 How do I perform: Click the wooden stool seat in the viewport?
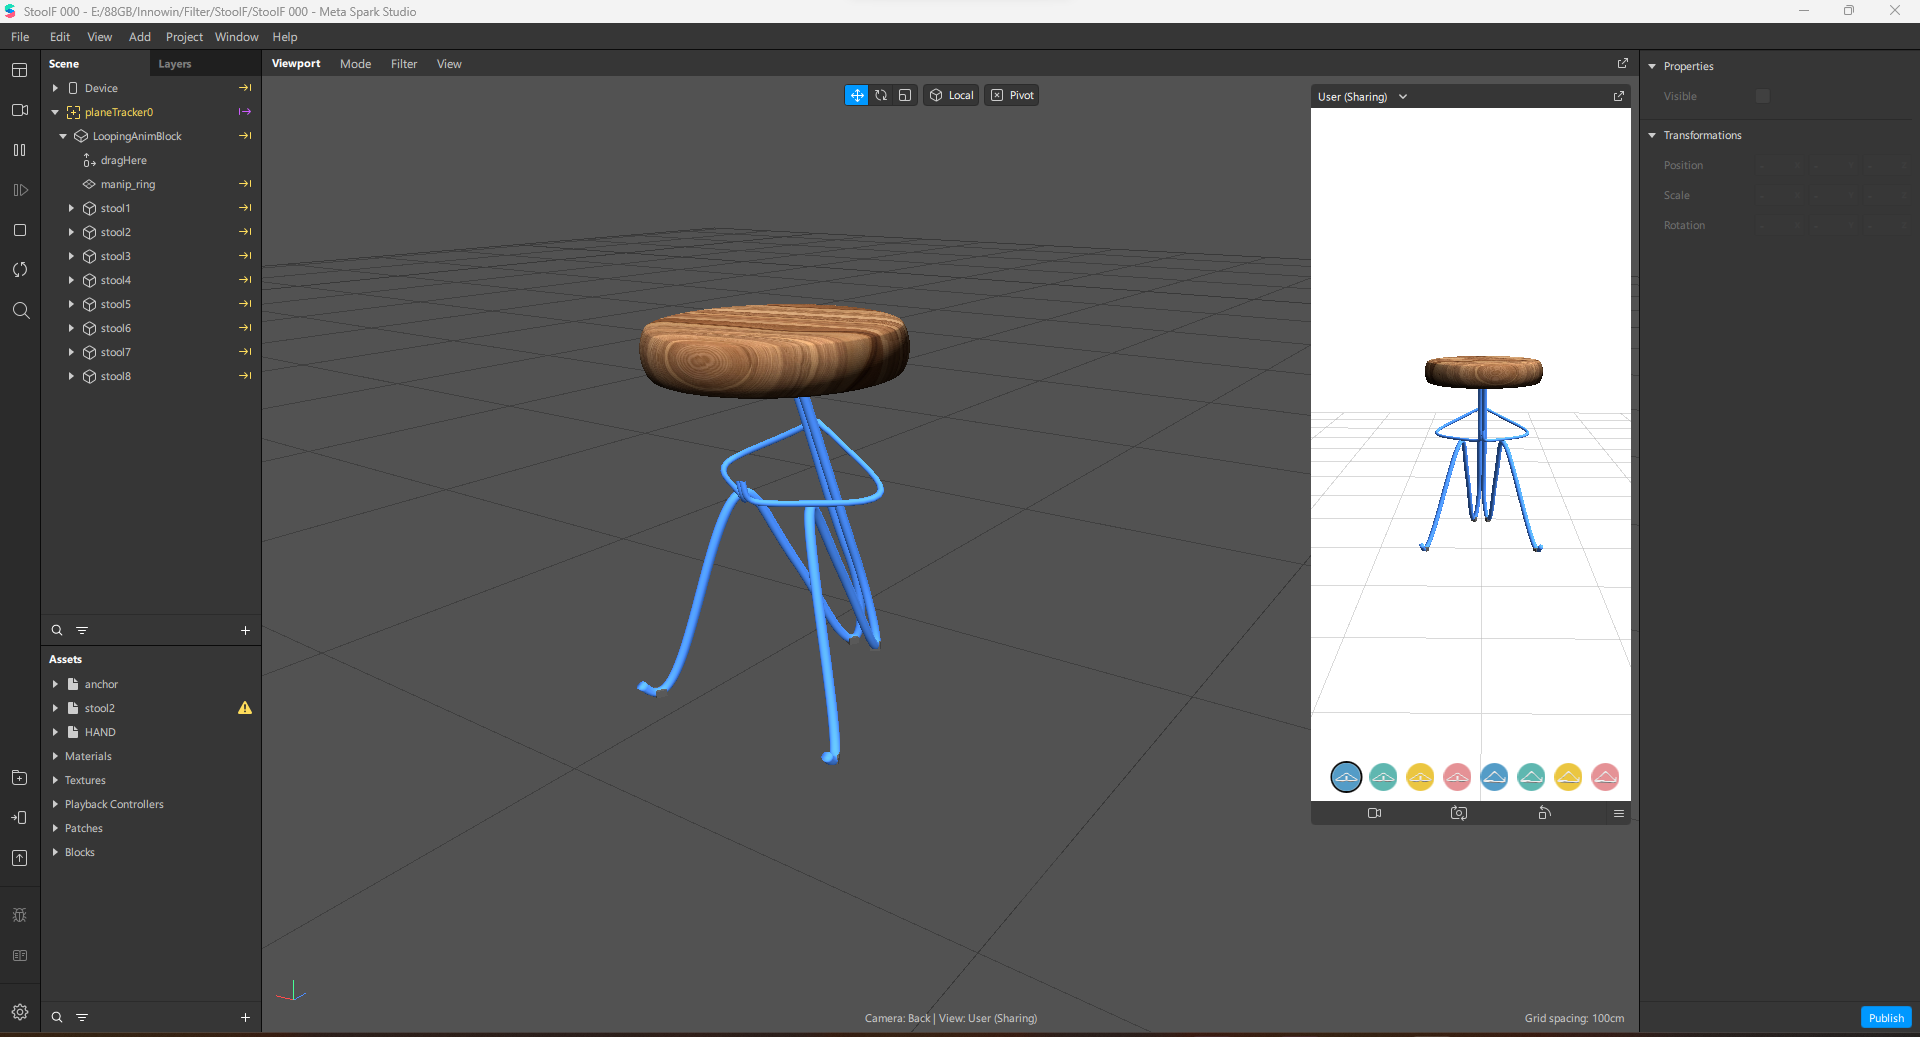point(774,350)
